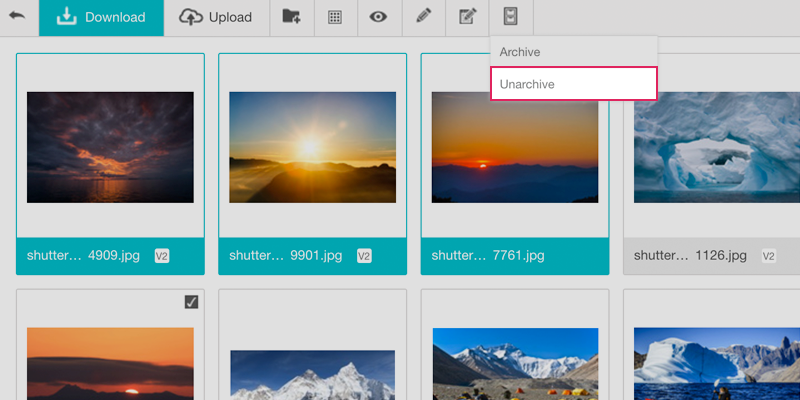Click file name ending 9901.jpg
The height and width of the screenshot is (400, 800).
click(x=286, y=256)
